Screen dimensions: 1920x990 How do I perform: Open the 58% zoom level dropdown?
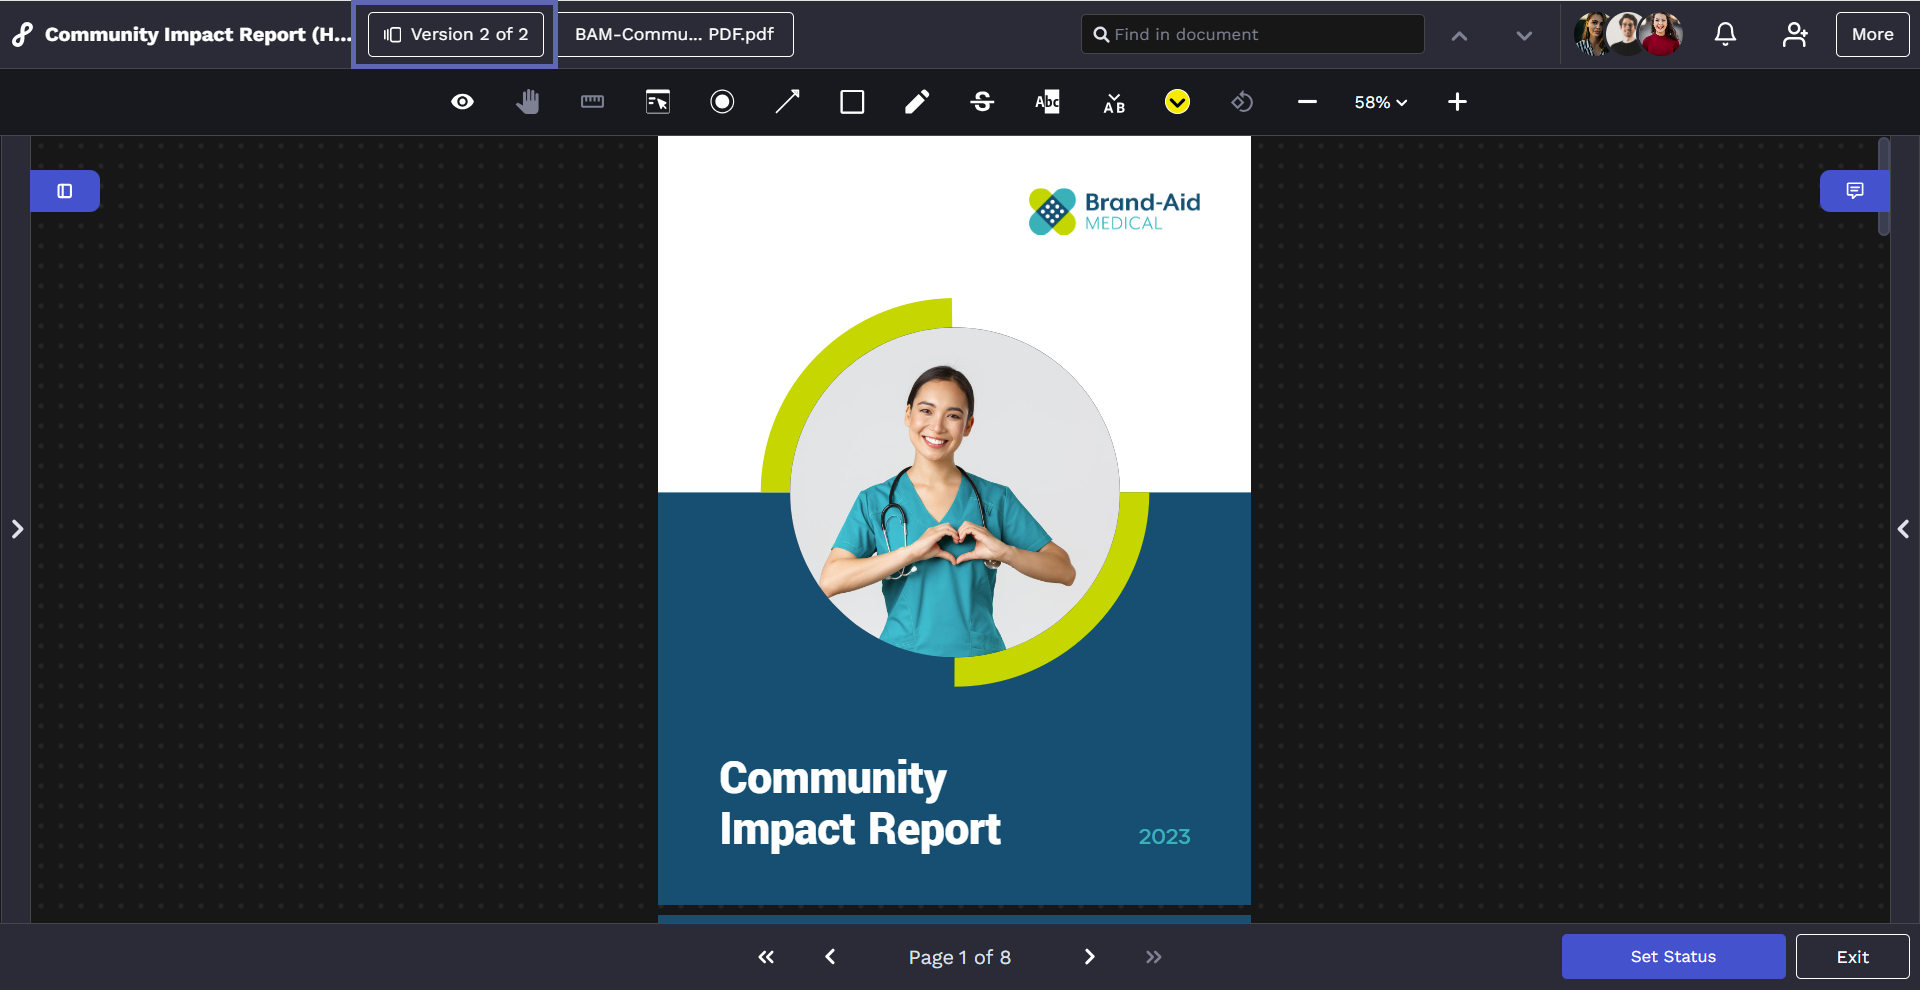coord(1381,102)
